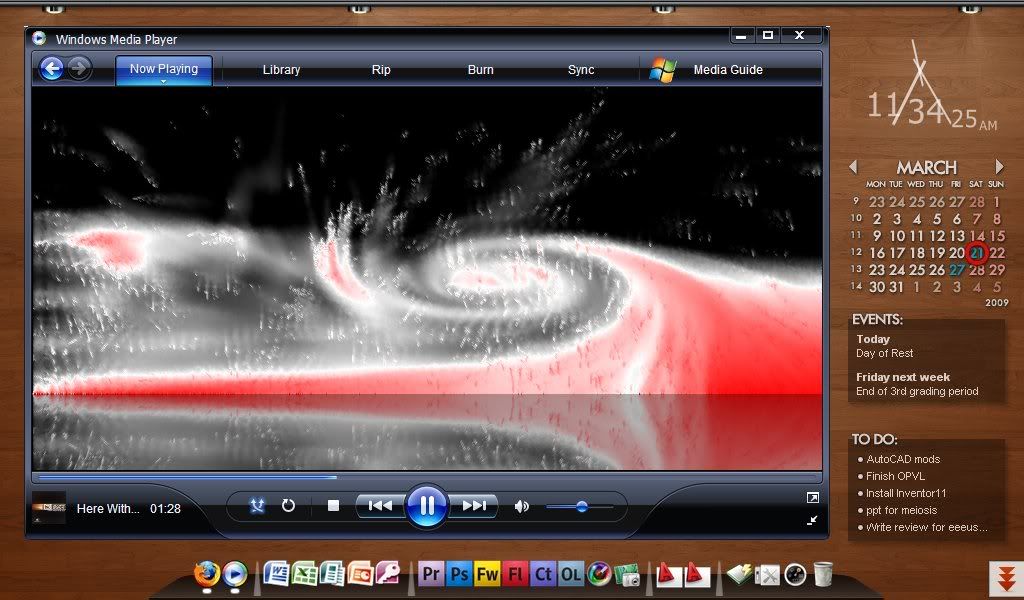Image resolution: width=1024 pixels, height=600 pixels.
Task: Toggle repeat mode
Action: [x=288, y=506]
